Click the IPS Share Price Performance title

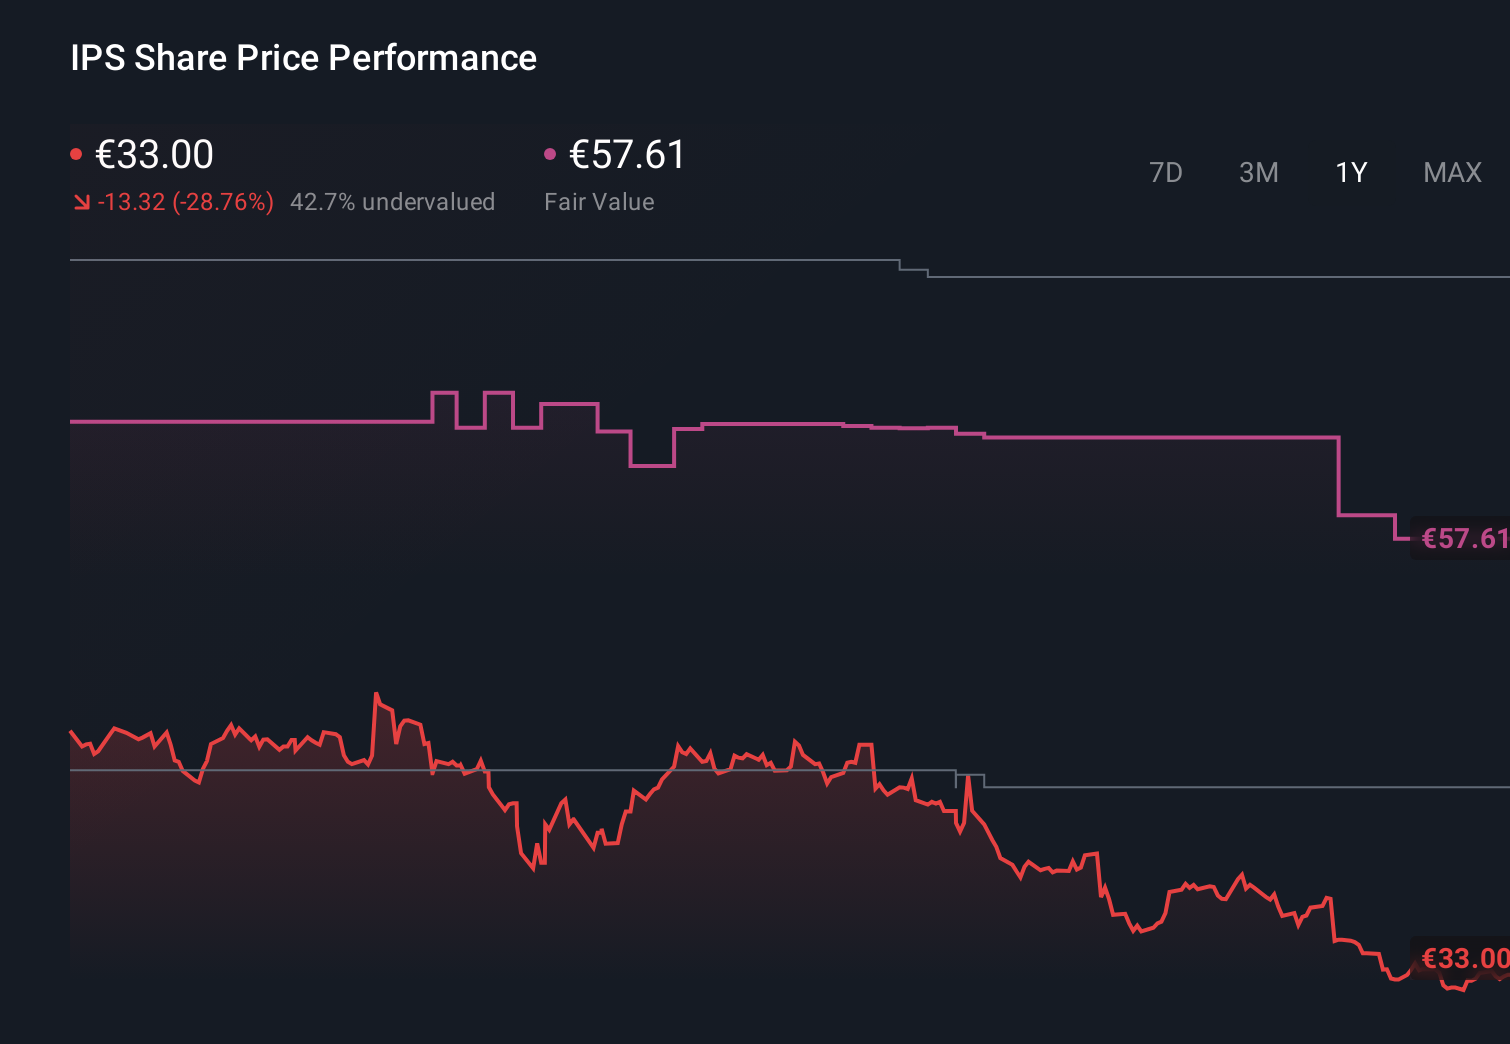click(302, 58)
